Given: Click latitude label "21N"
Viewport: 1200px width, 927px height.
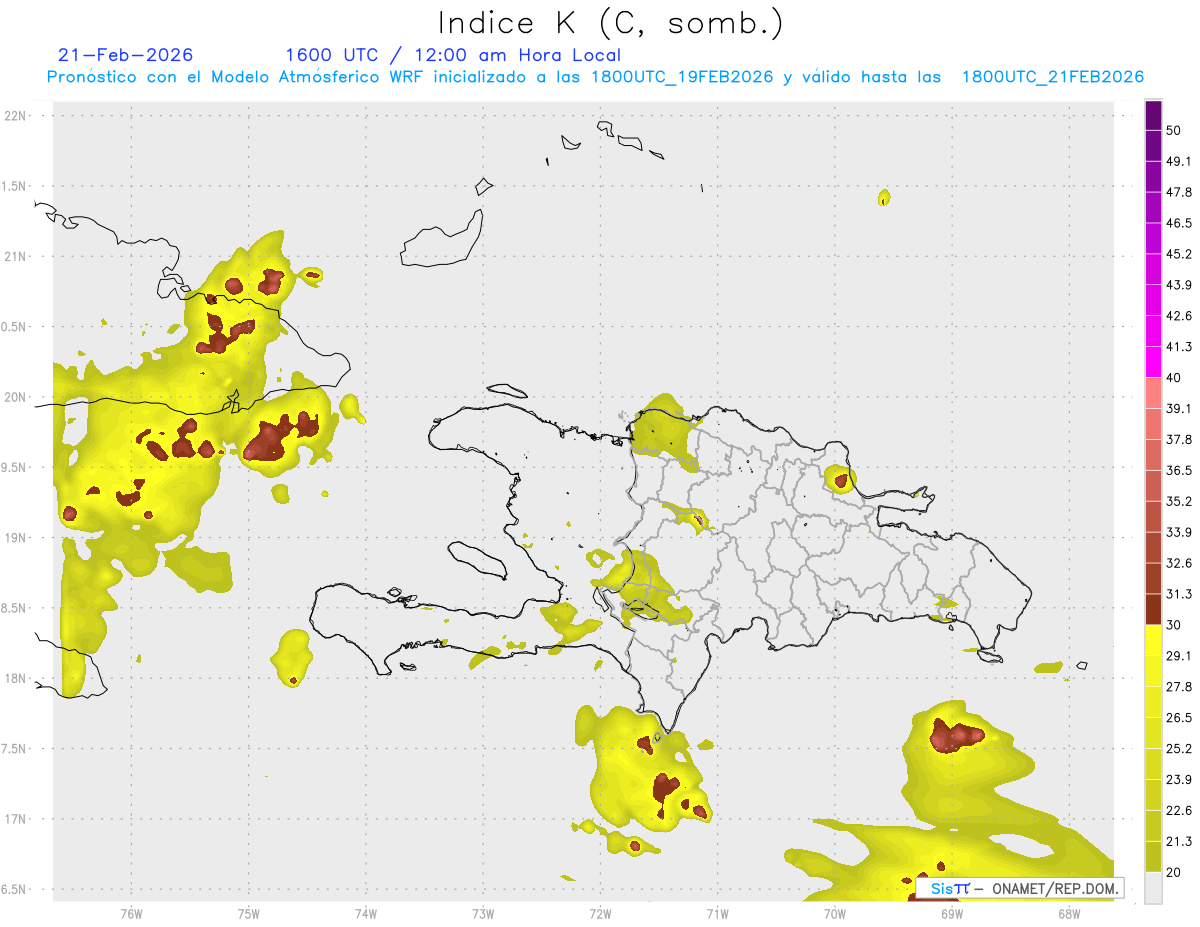Looking at the screenshot, I should pyautogui.click(x=15, y=256).
